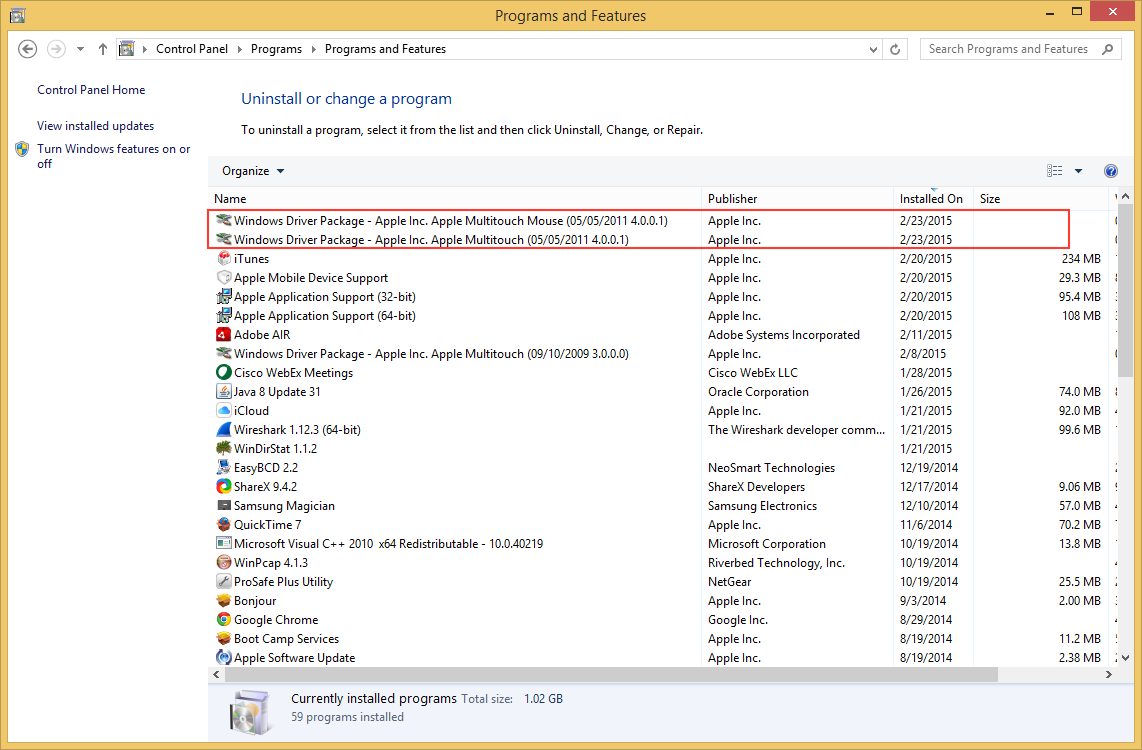The width and height of the screenshot is (1142, 750).
Task: Select the Google Chrome icon
Action: pos(224,619)
